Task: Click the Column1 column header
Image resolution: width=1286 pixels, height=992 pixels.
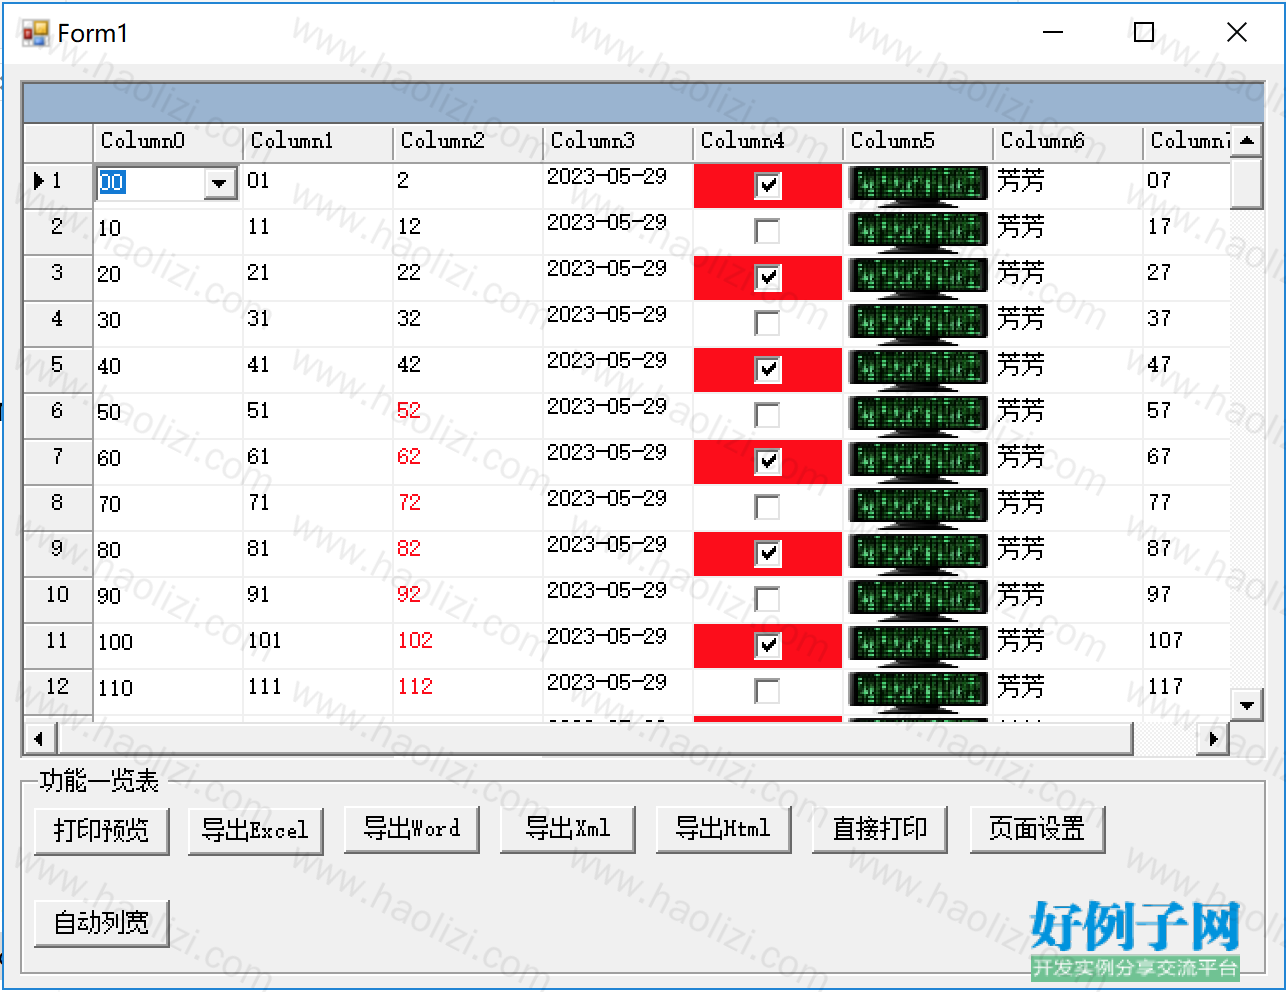Action: (318, 141)
